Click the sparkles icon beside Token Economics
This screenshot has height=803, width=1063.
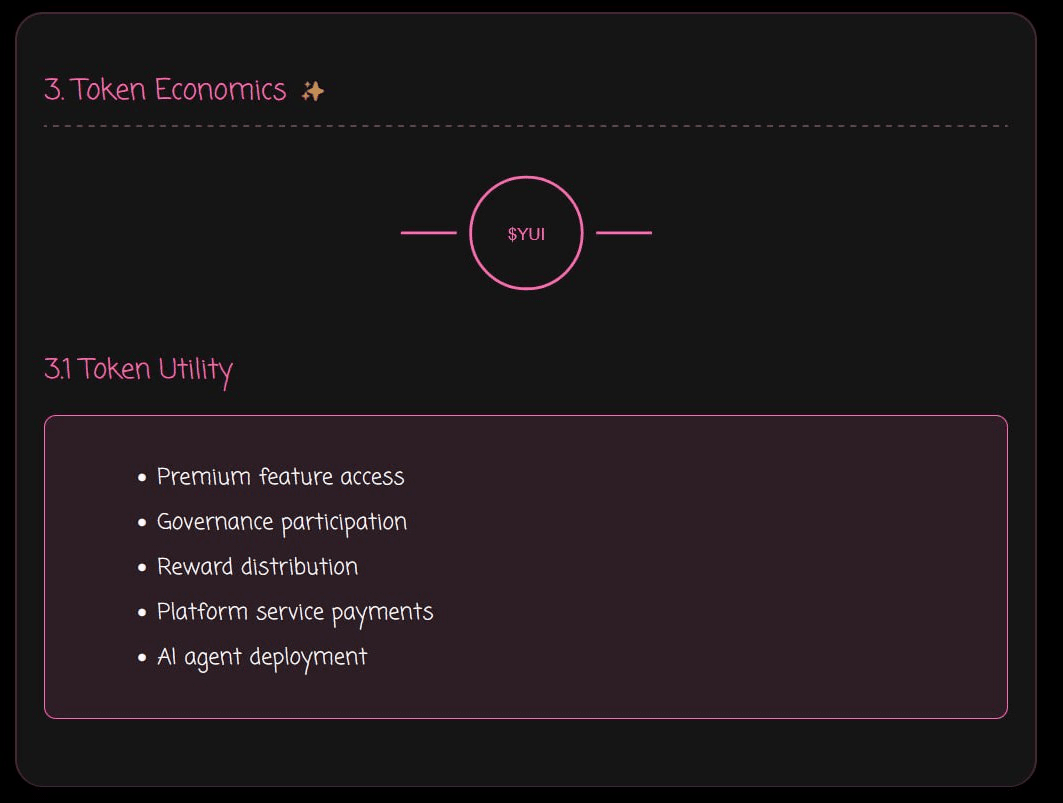point(313,91)
